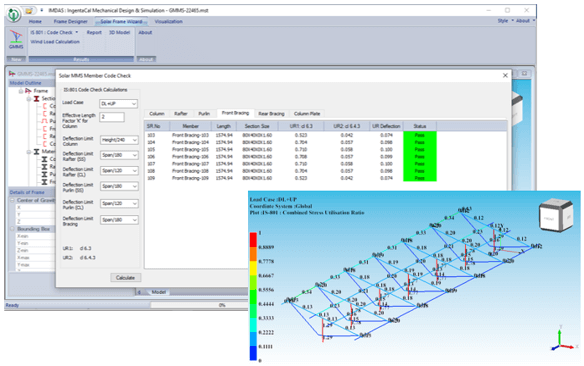The image size is (584, 366).
Task: Open the Rafter results tab
Action: (x=181, y=114)
